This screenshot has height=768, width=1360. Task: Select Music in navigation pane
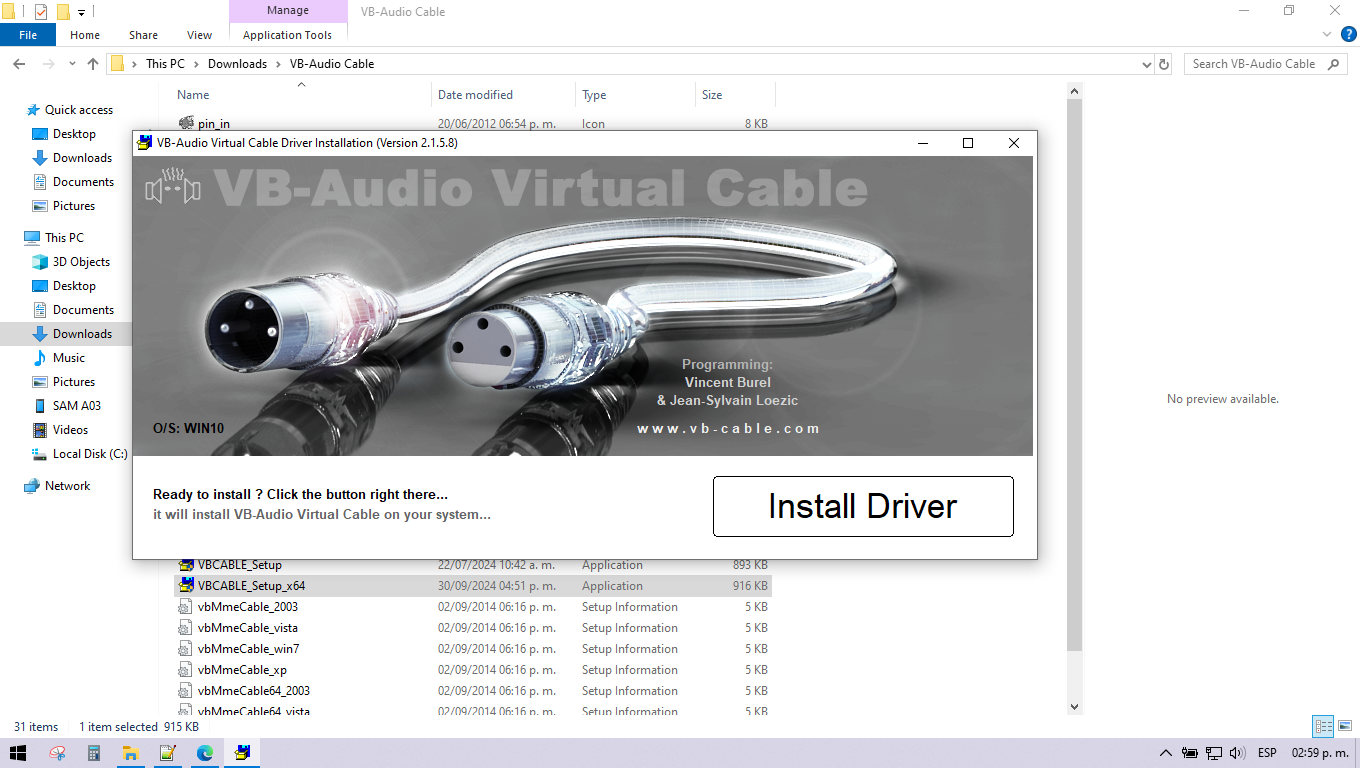pos(69,358)
